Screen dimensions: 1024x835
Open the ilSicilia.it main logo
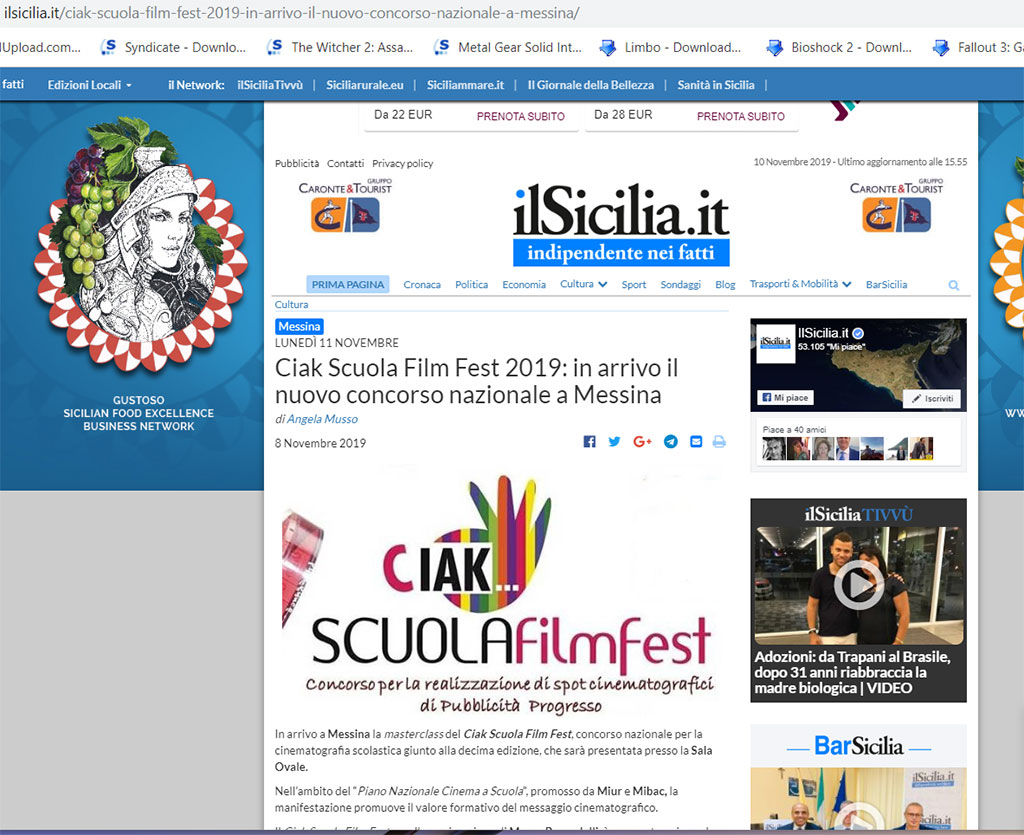[621, 225]
